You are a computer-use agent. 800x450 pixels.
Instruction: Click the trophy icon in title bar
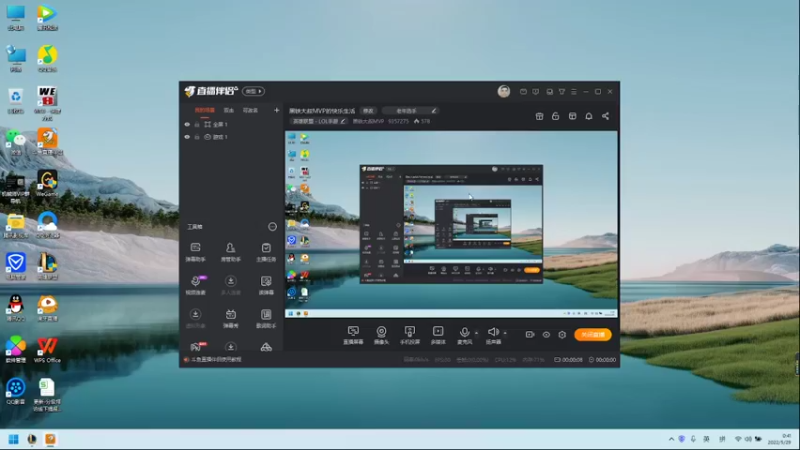[562, 92]
